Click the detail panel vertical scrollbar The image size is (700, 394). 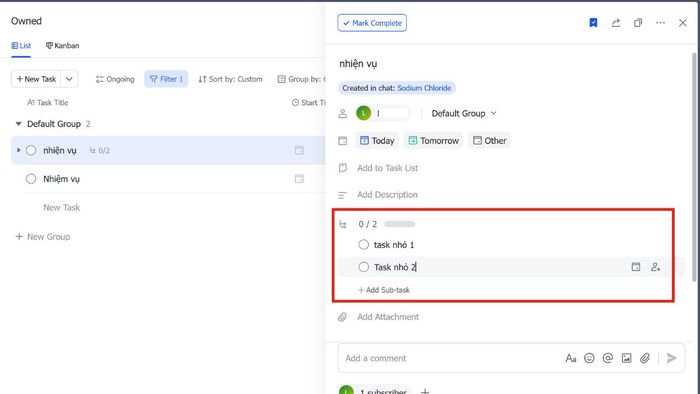(694, 167)
